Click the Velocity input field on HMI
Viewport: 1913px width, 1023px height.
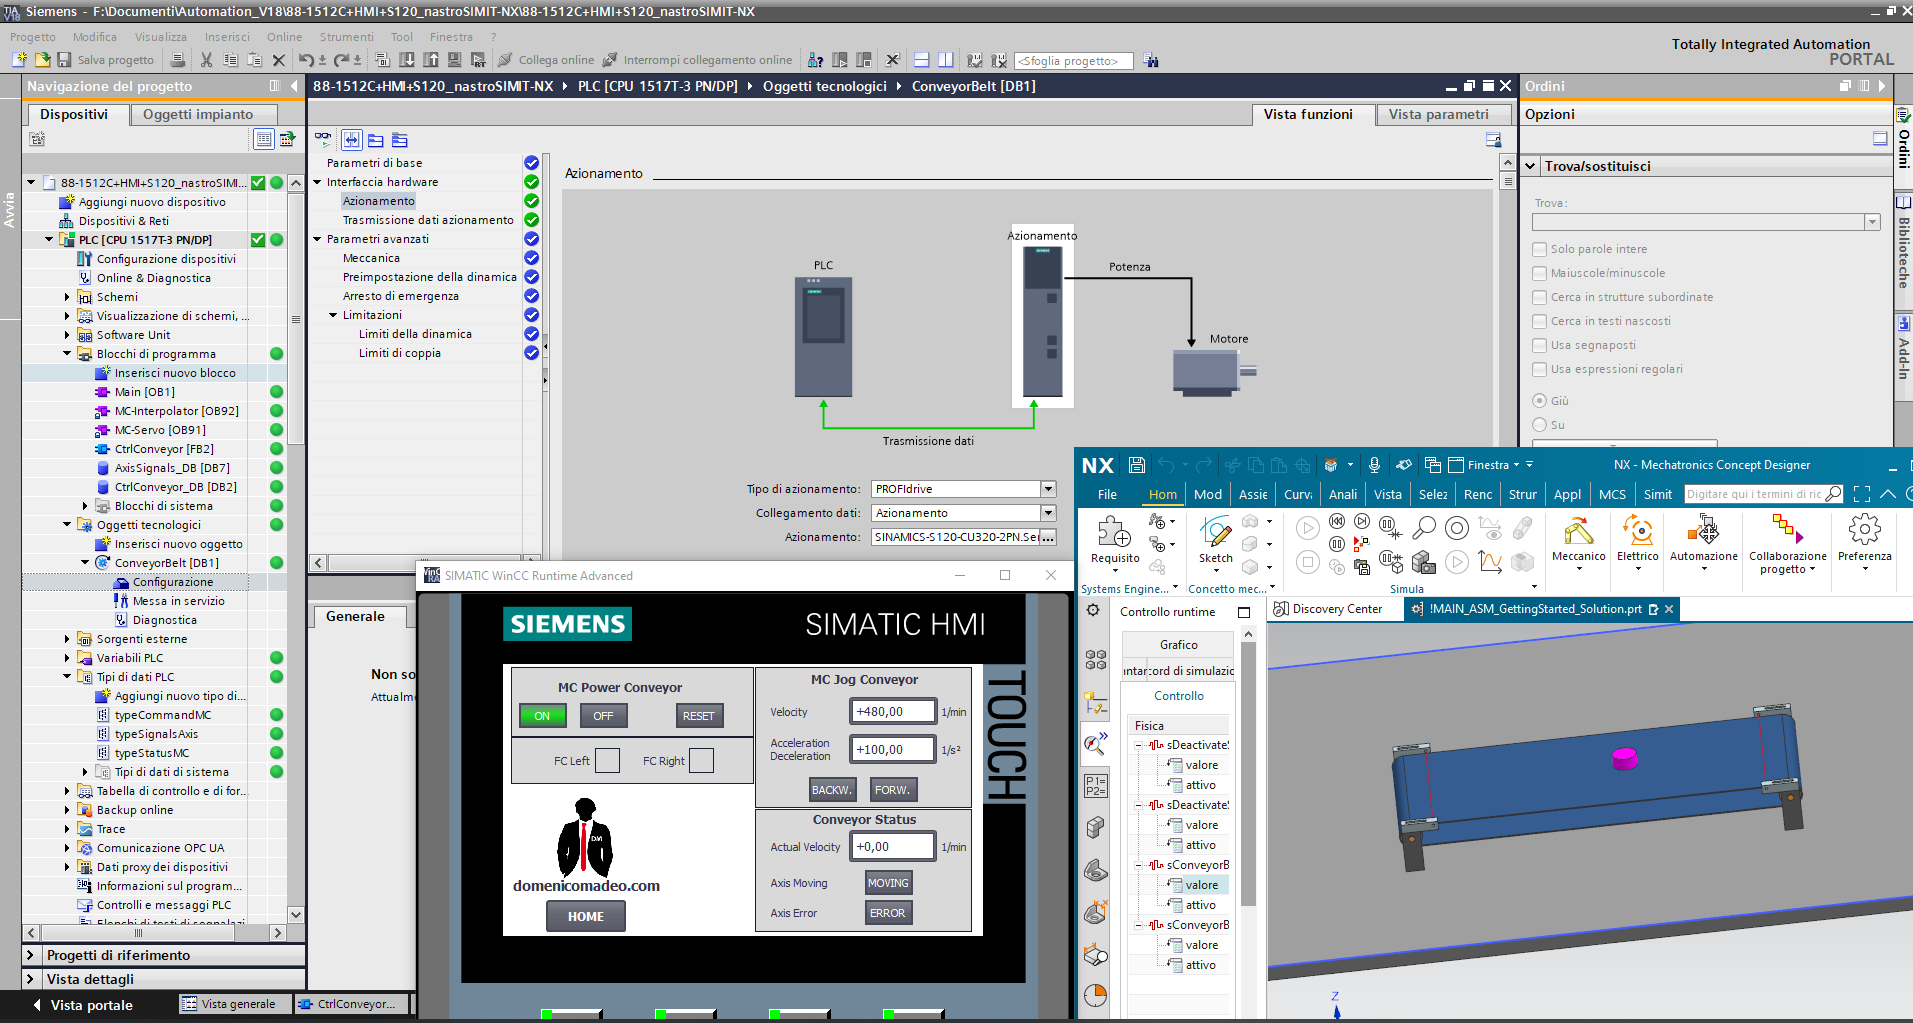point(891,711)
